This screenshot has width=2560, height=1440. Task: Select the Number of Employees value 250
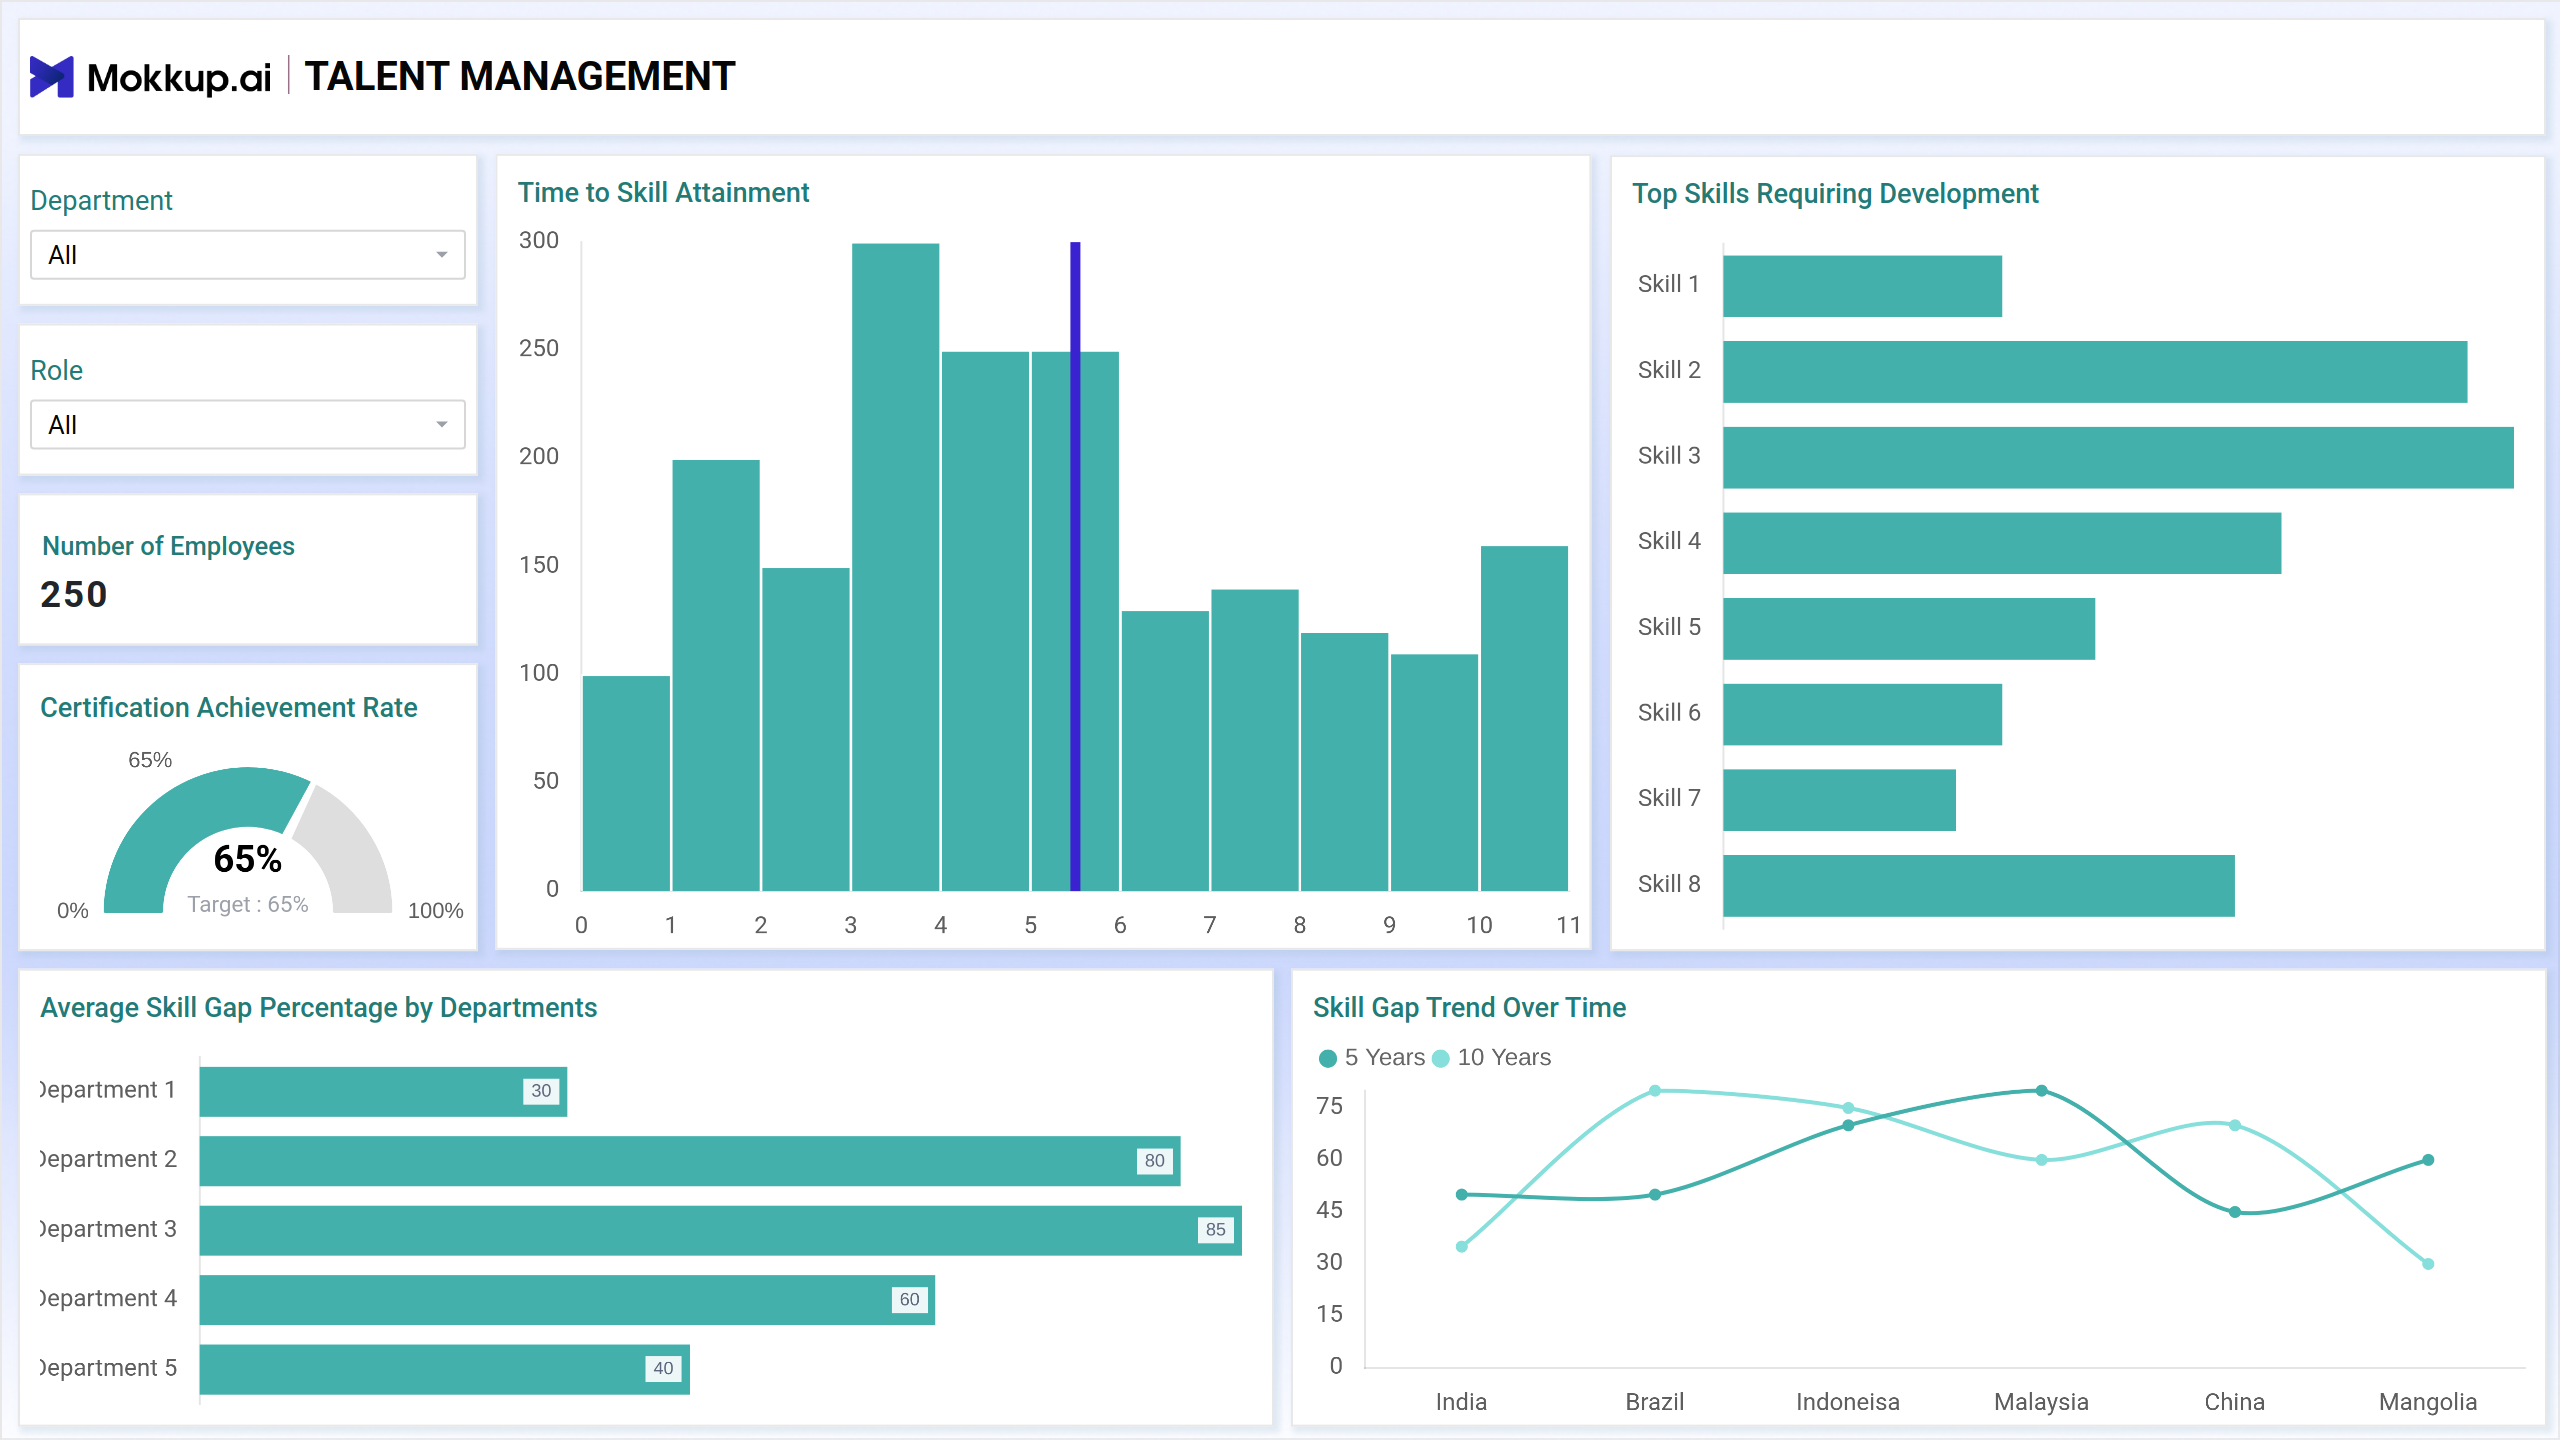click(x=74, y=595)
